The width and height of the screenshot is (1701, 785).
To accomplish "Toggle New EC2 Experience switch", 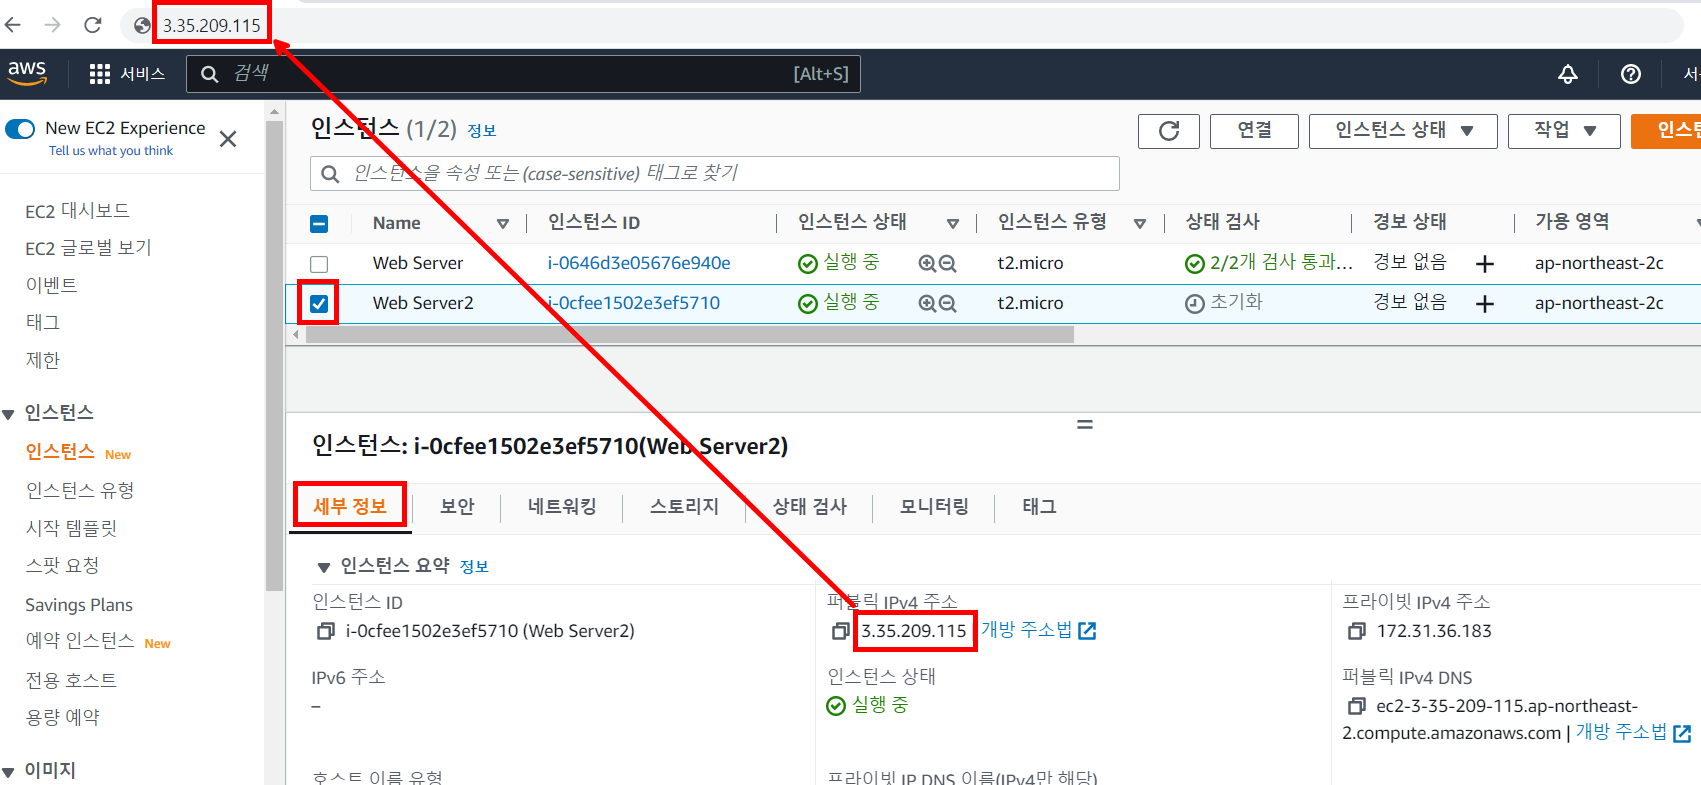I will pos(20,129).
